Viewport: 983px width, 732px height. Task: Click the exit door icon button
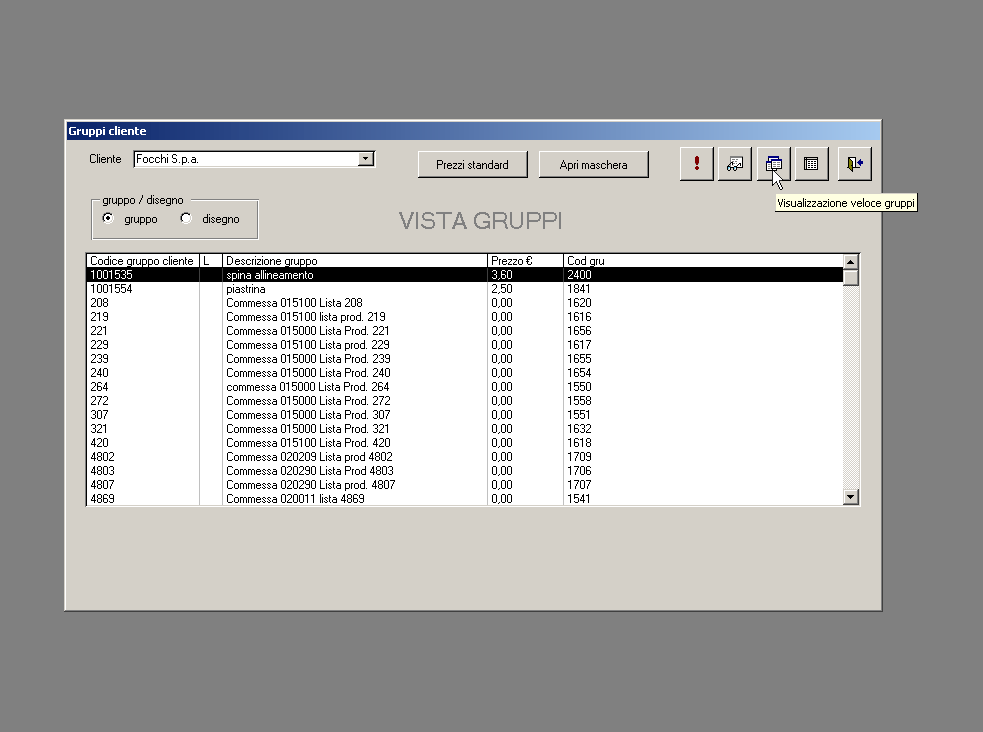point(854,164)
